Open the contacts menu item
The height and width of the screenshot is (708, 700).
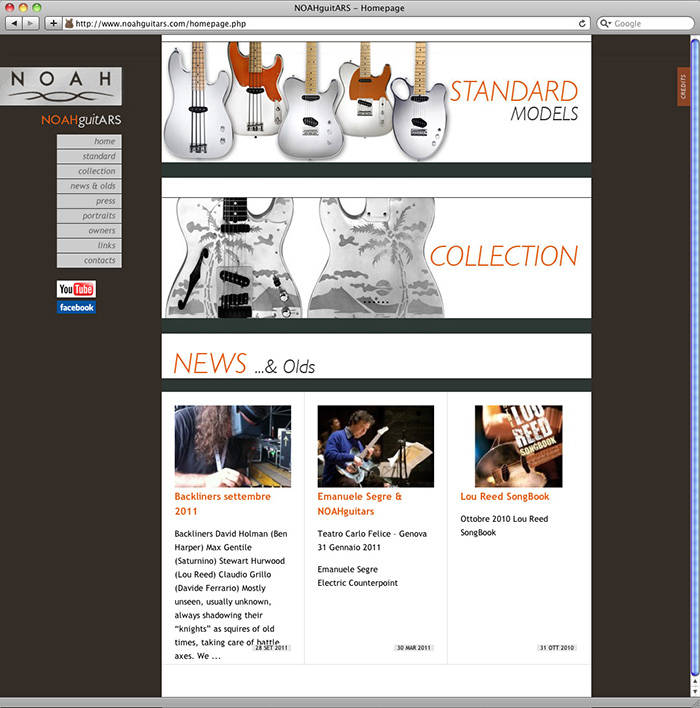click(x=89, y=261)
